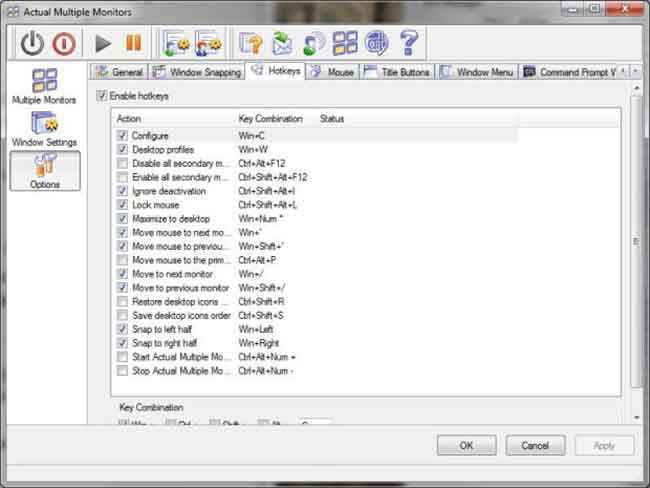Click the envelope with green arrow icon
The width and height of the screenshot is (650, 488).
pyautogui.click(x=282, y=43)
